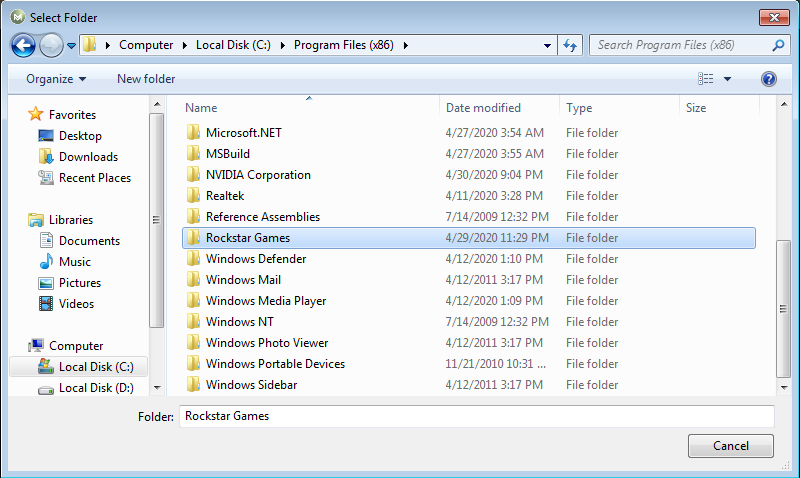The height and width of the screenshot is (478, 800).
Task: Click the greyed Forward arrow button
Action: 51,45
